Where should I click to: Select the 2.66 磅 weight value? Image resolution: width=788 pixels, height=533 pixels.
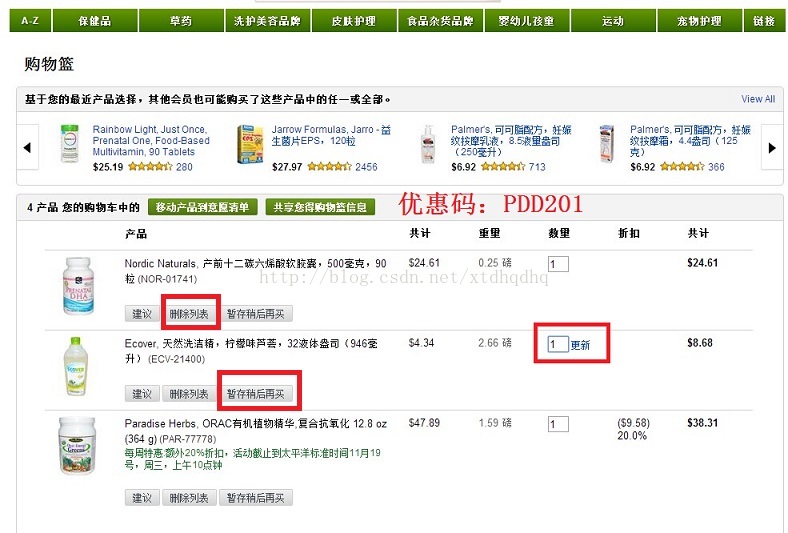[495, 343]
